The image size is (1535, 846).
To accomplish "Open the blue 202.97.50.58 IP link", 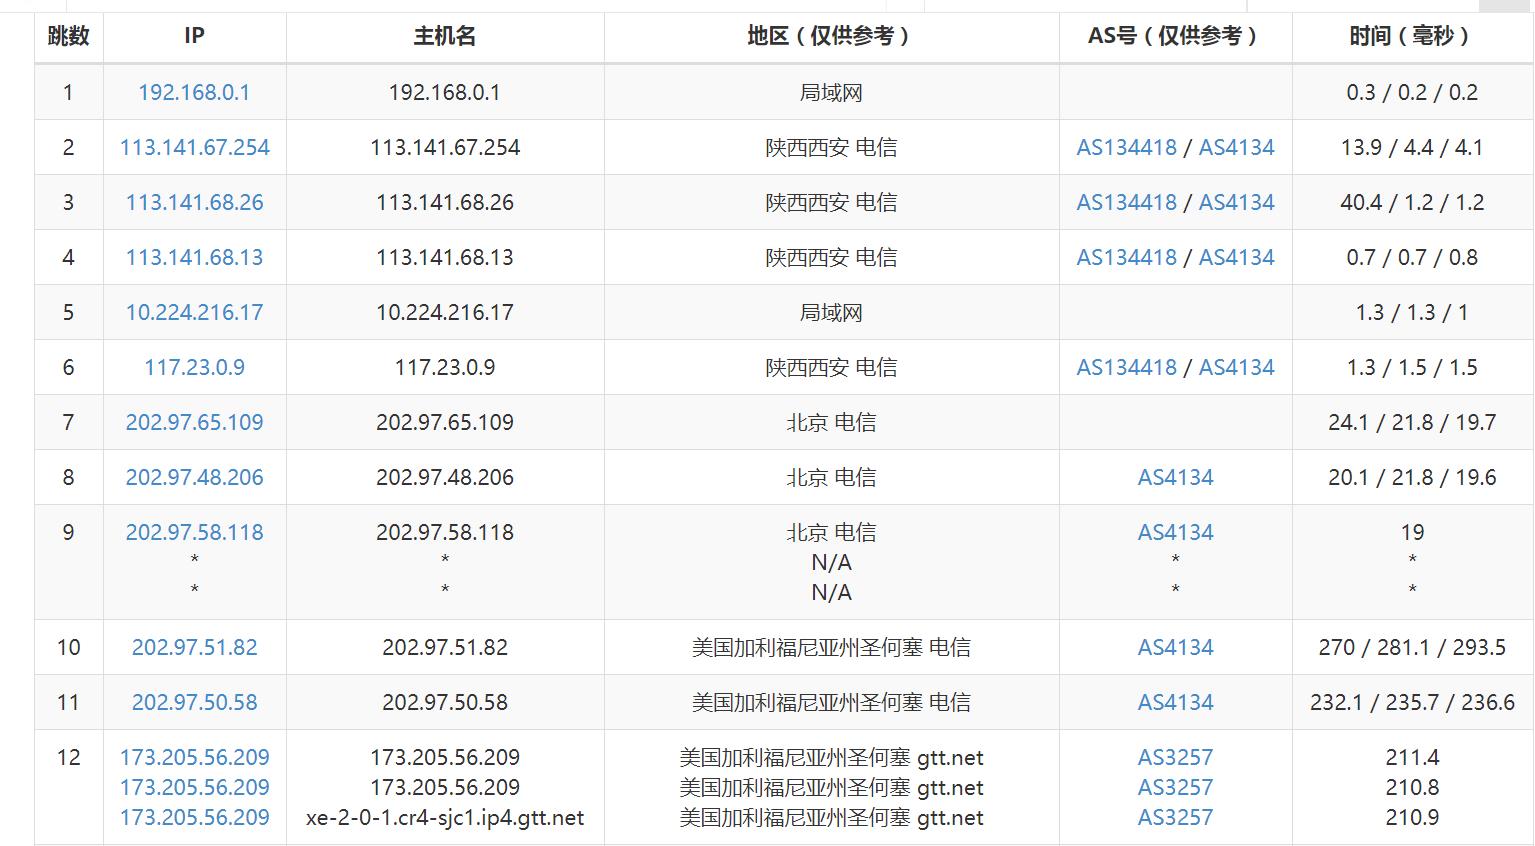I will (x=194, y=702).
